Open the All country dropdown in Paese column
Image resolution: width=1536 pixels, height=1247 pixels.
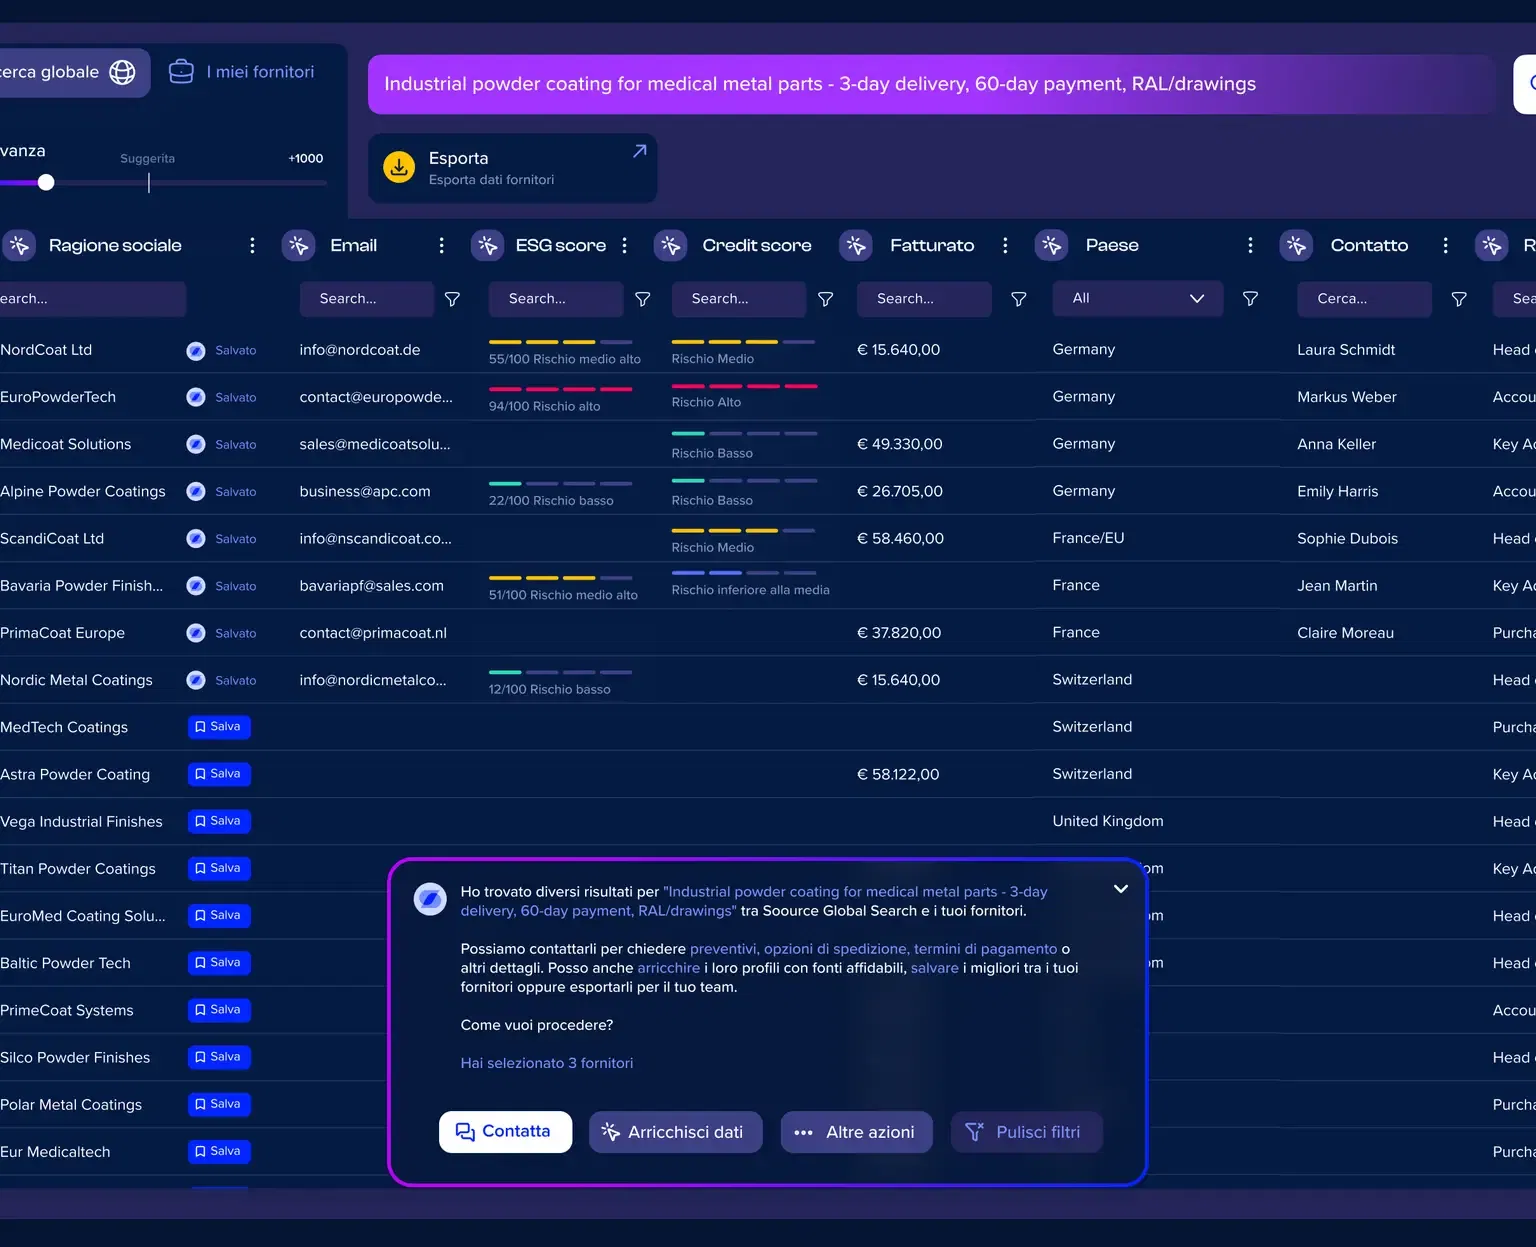pyautogui.click(x=1136, y=298)
